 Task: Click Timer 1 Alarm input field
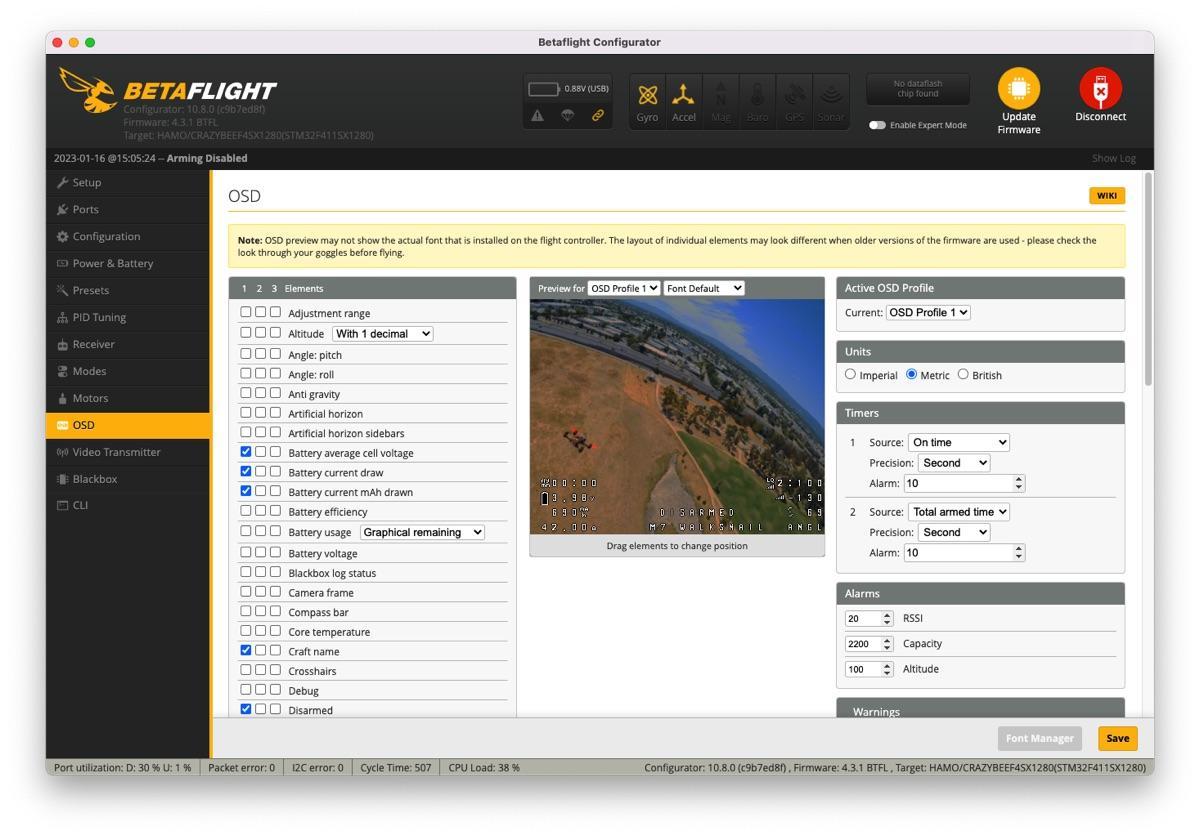[964, 484]
